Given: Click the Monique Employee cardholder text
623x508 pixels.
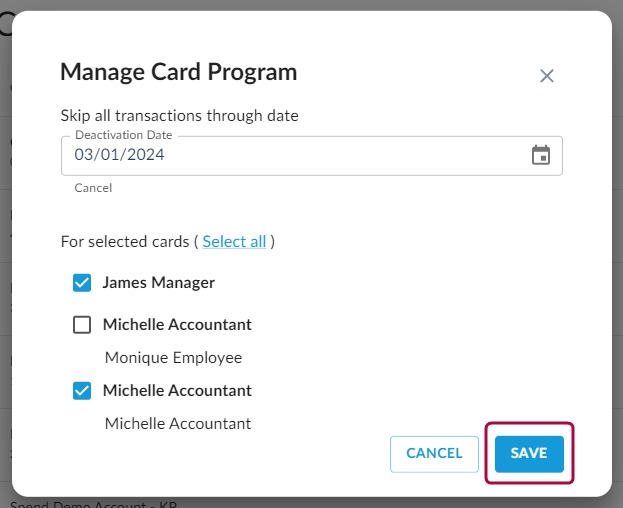Looking at the screenshot, I should click(x=173, y=357).
